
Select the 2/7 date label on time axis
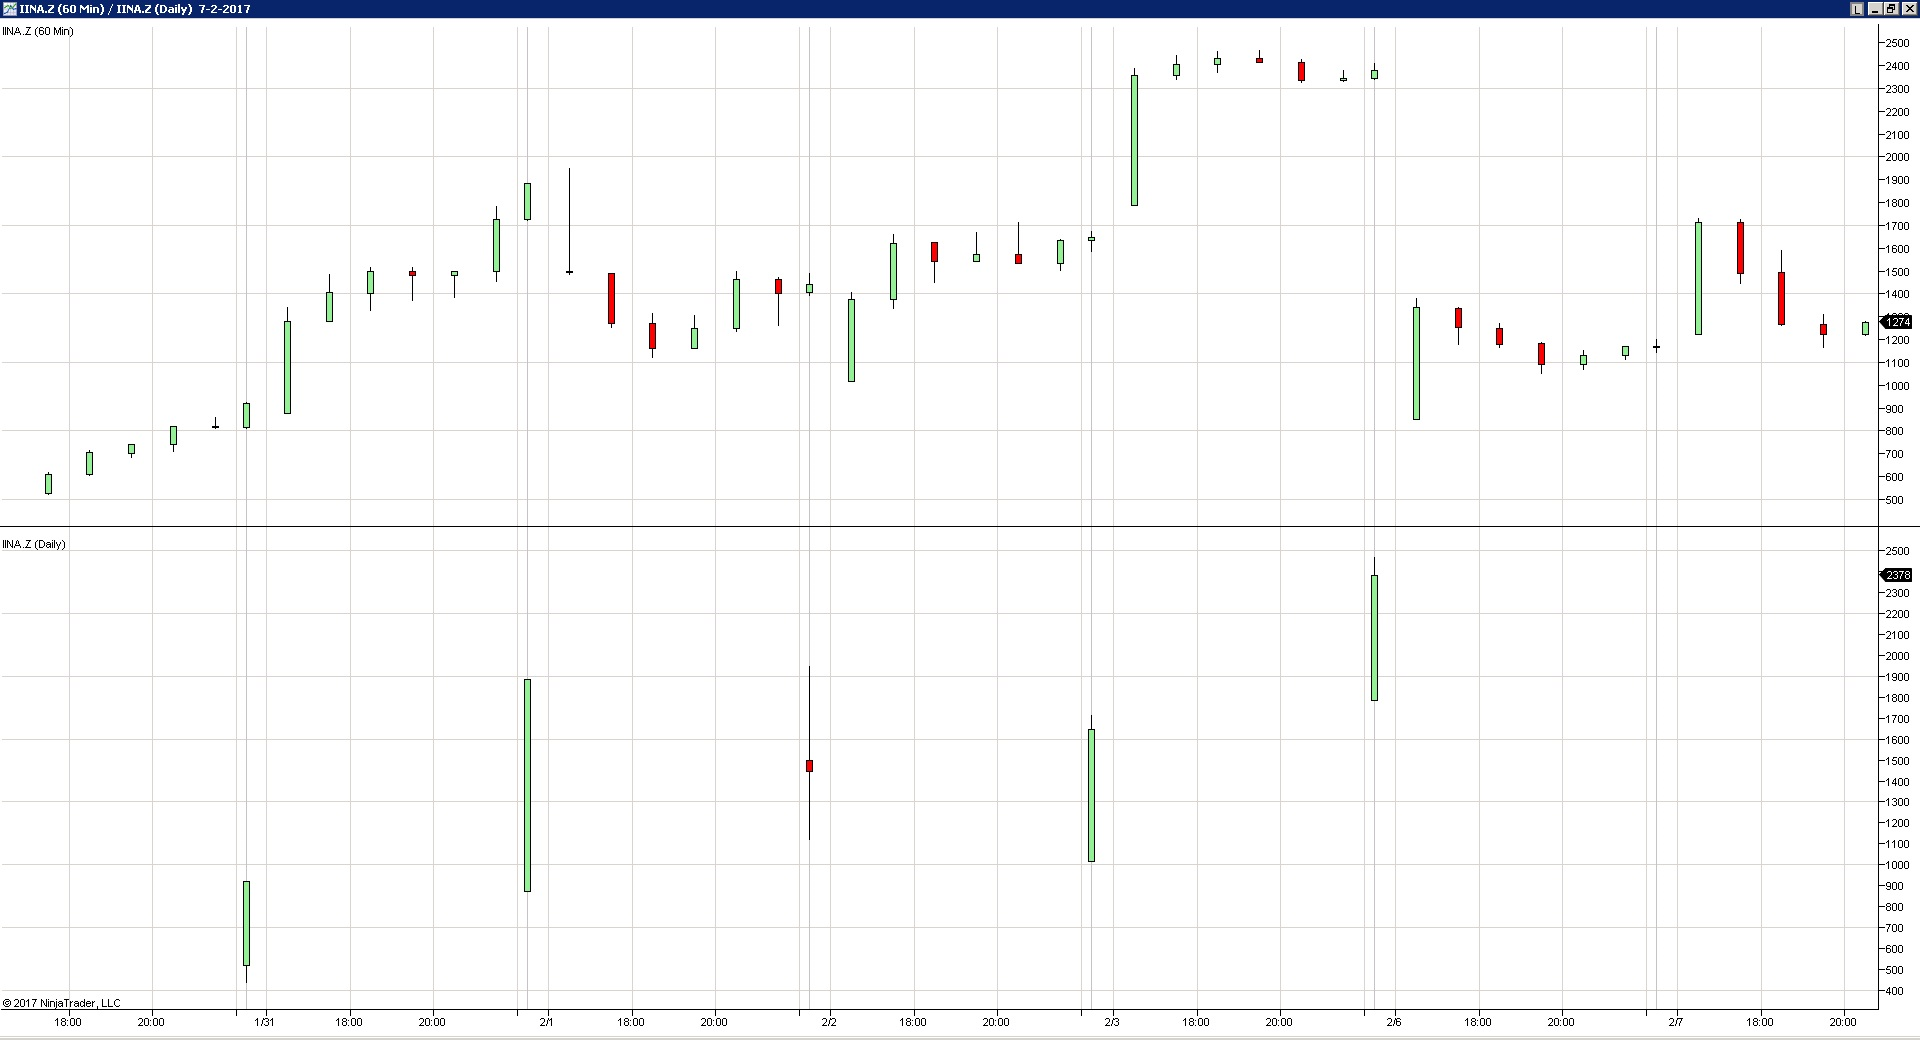pyautogui.click(x=1676, y=1022)
